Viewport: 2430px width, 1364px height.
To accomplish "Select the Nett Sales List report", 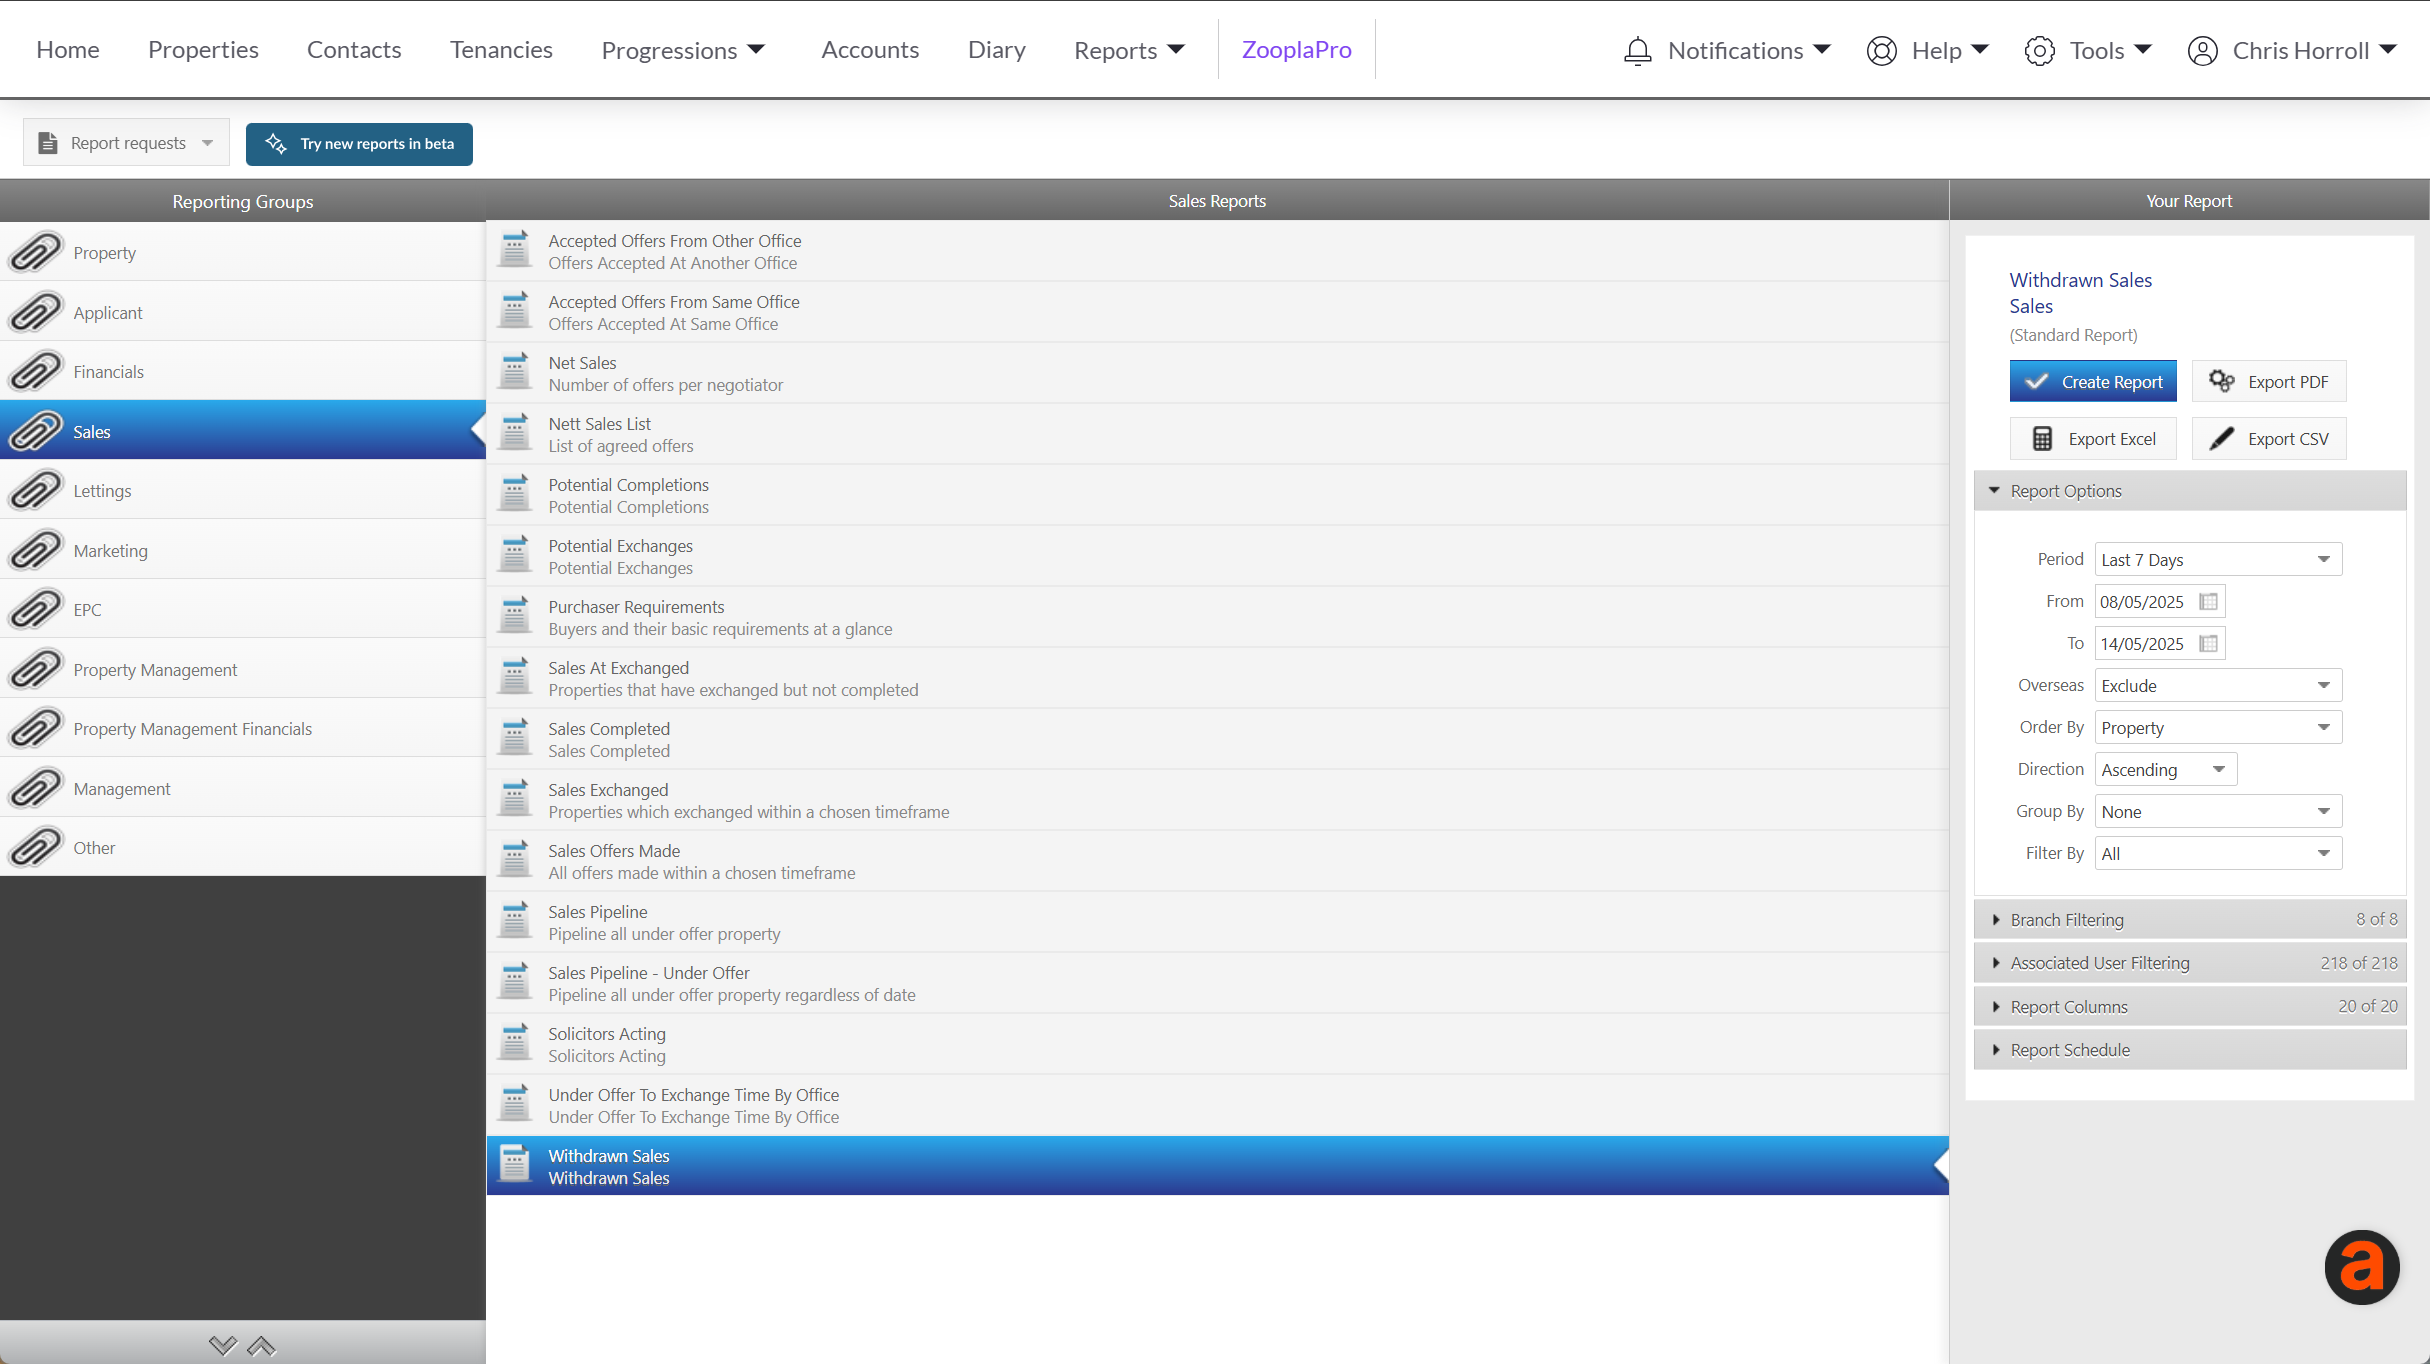I will click(x=1217, y=434).
